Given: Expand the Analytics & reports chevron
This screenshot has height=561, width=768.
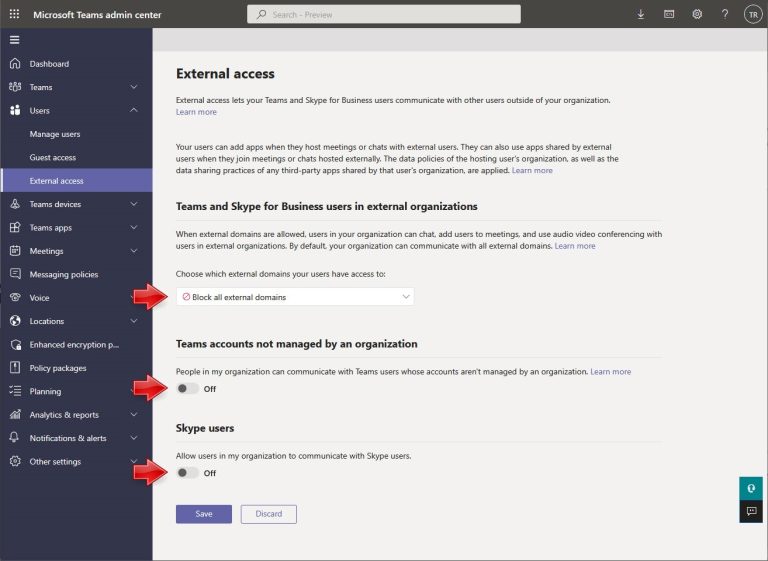Looking at the screenshot, I should pyautogui.click(x=134, y=415).
